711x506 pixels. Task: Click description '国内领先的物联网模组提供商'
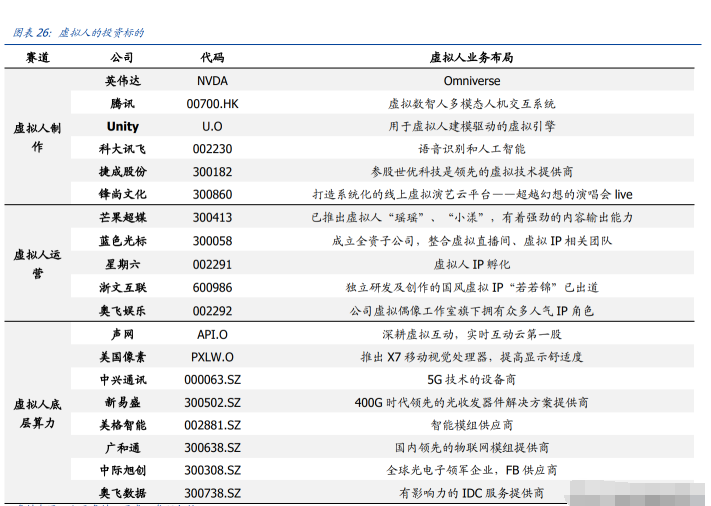(x=472, y=448)
